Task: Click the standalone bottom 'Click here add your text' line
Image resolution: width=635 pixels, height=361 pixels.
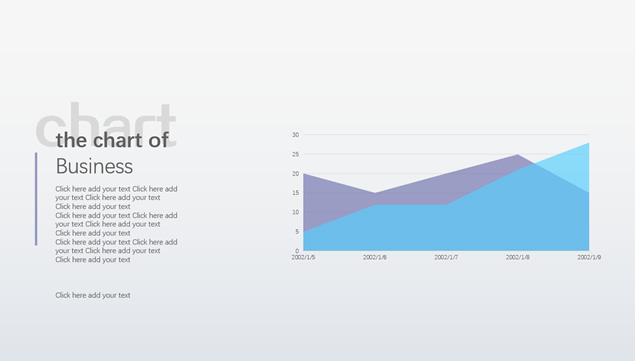Action: pos(93,295)
